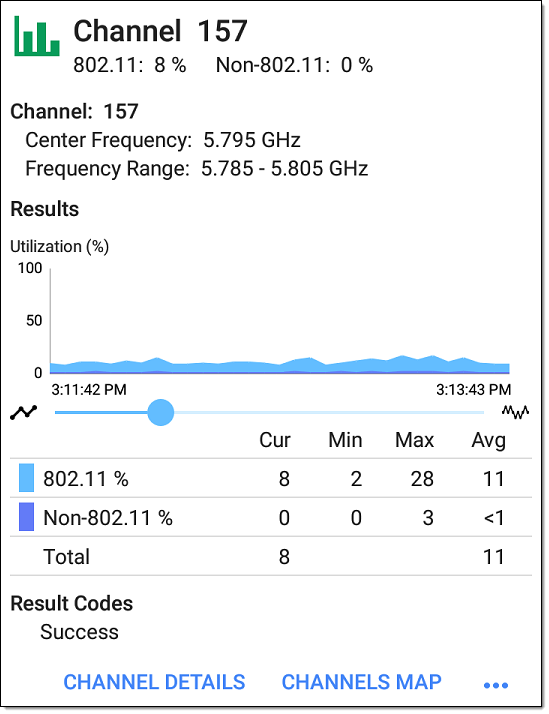549x714 pixels.
Task: Open CHANNELS MAP
Action: [x=361, y=682]
